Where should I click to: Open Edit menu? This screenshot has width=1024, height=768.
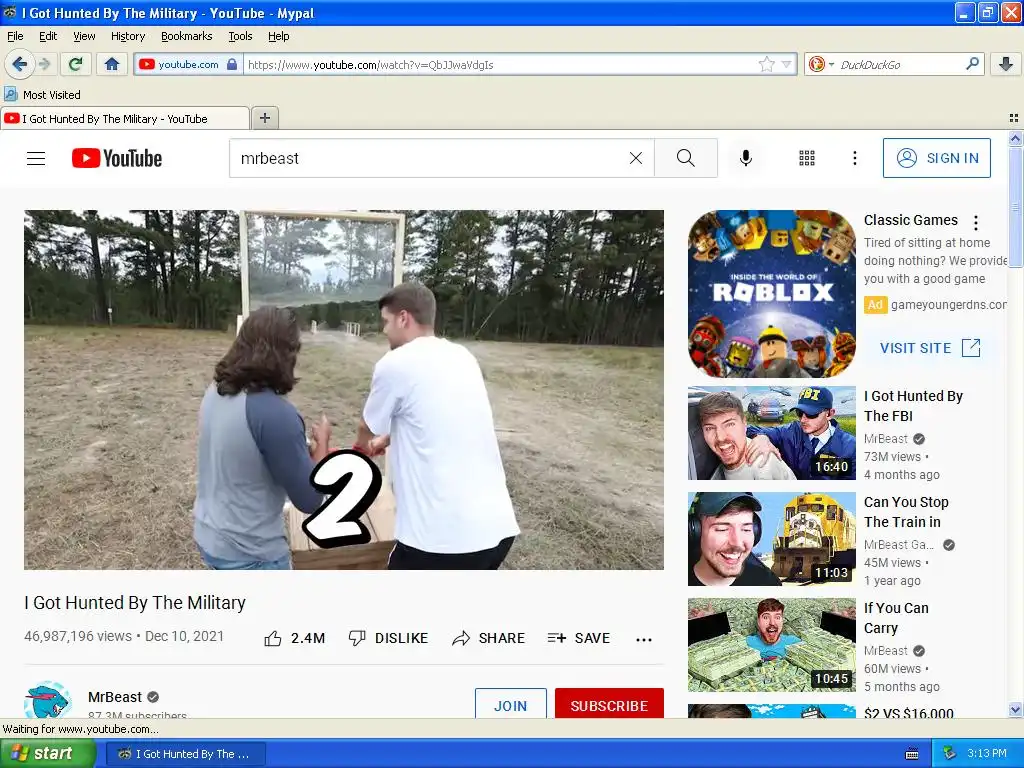(48, 36)
